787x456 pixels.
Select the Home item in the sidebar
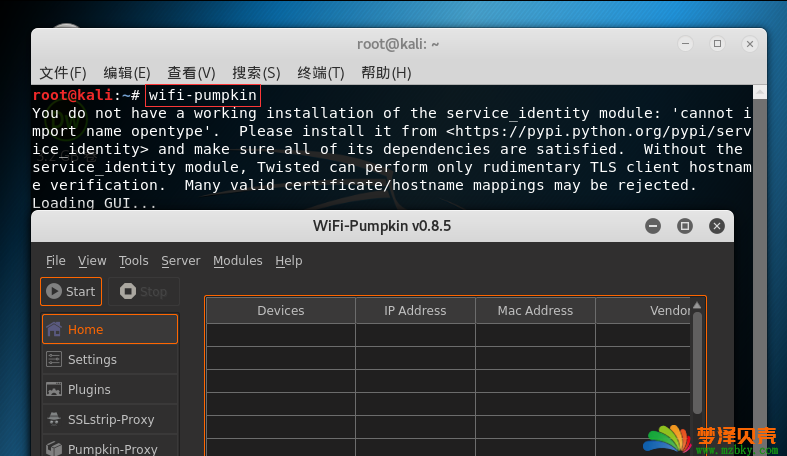click(110, 329)
